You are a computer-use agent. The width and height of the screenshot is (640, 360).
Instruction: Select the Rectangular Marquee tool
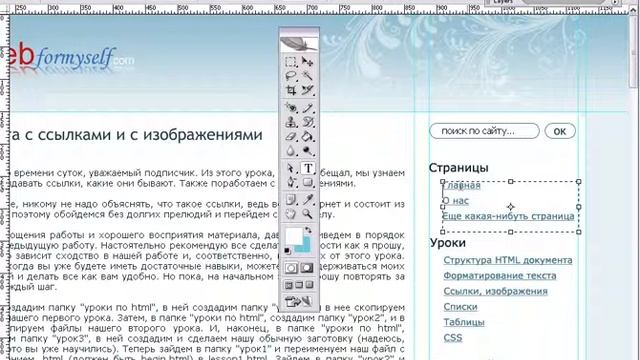[291, 62]
